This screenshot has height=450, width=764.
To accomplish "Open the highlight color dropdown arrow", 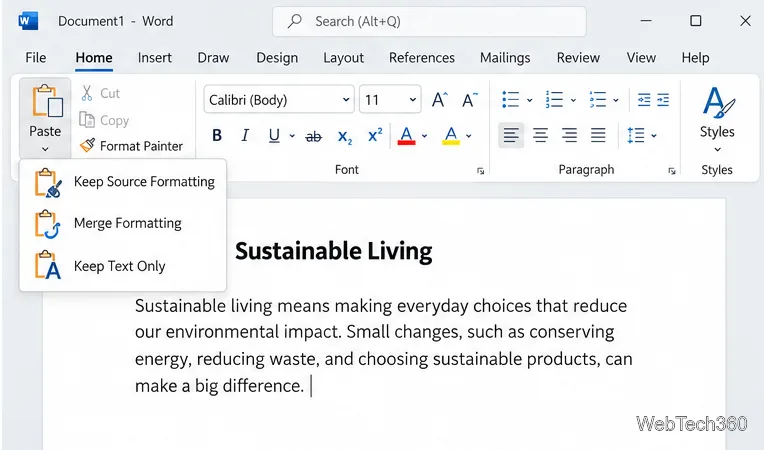I will tap(469, 136).
